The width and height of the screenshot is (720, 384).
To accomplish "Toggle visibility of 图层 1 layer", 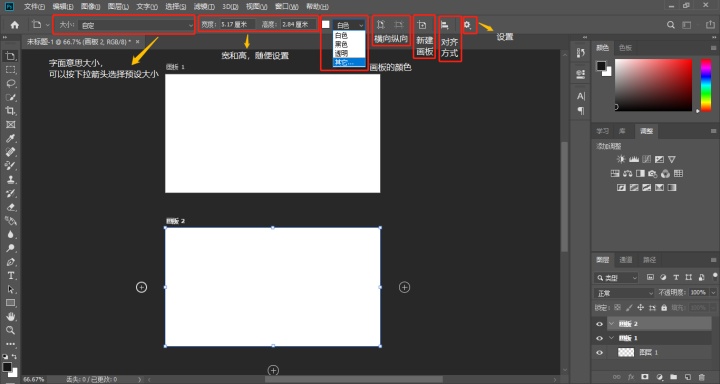I will pyautogui.click(x=599, y=352).
